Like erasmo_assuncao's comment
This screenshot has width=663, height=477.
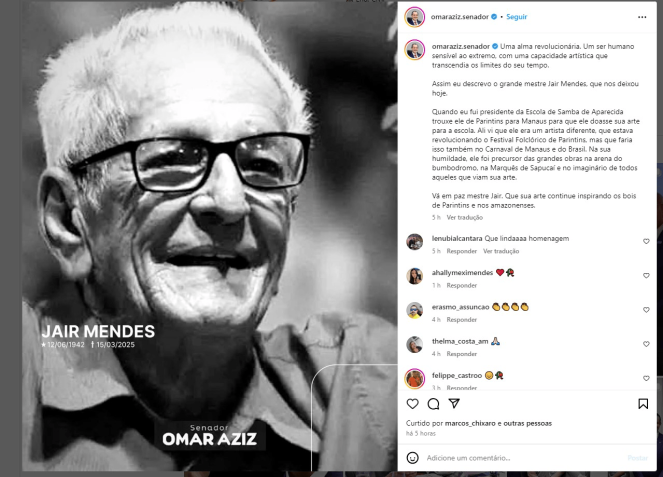(x=646, y=310)
